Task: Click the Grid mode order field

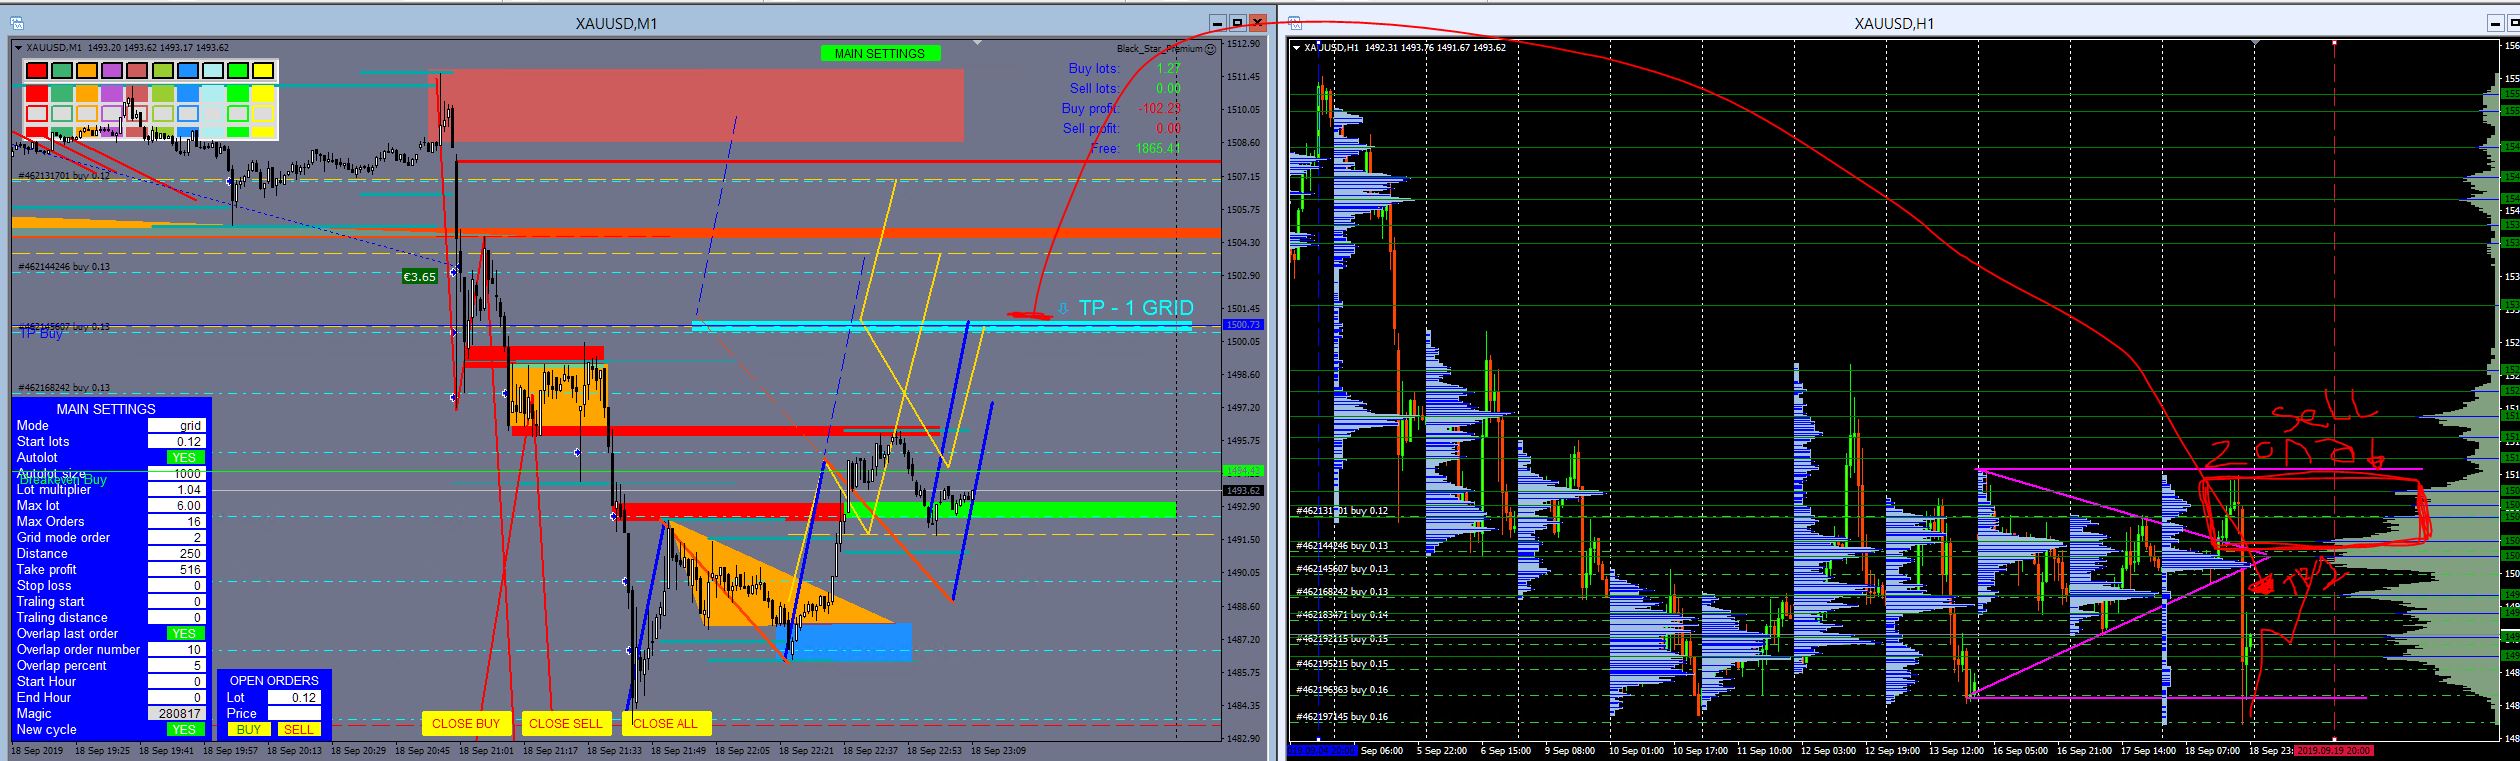Action: tap(177, 537)
